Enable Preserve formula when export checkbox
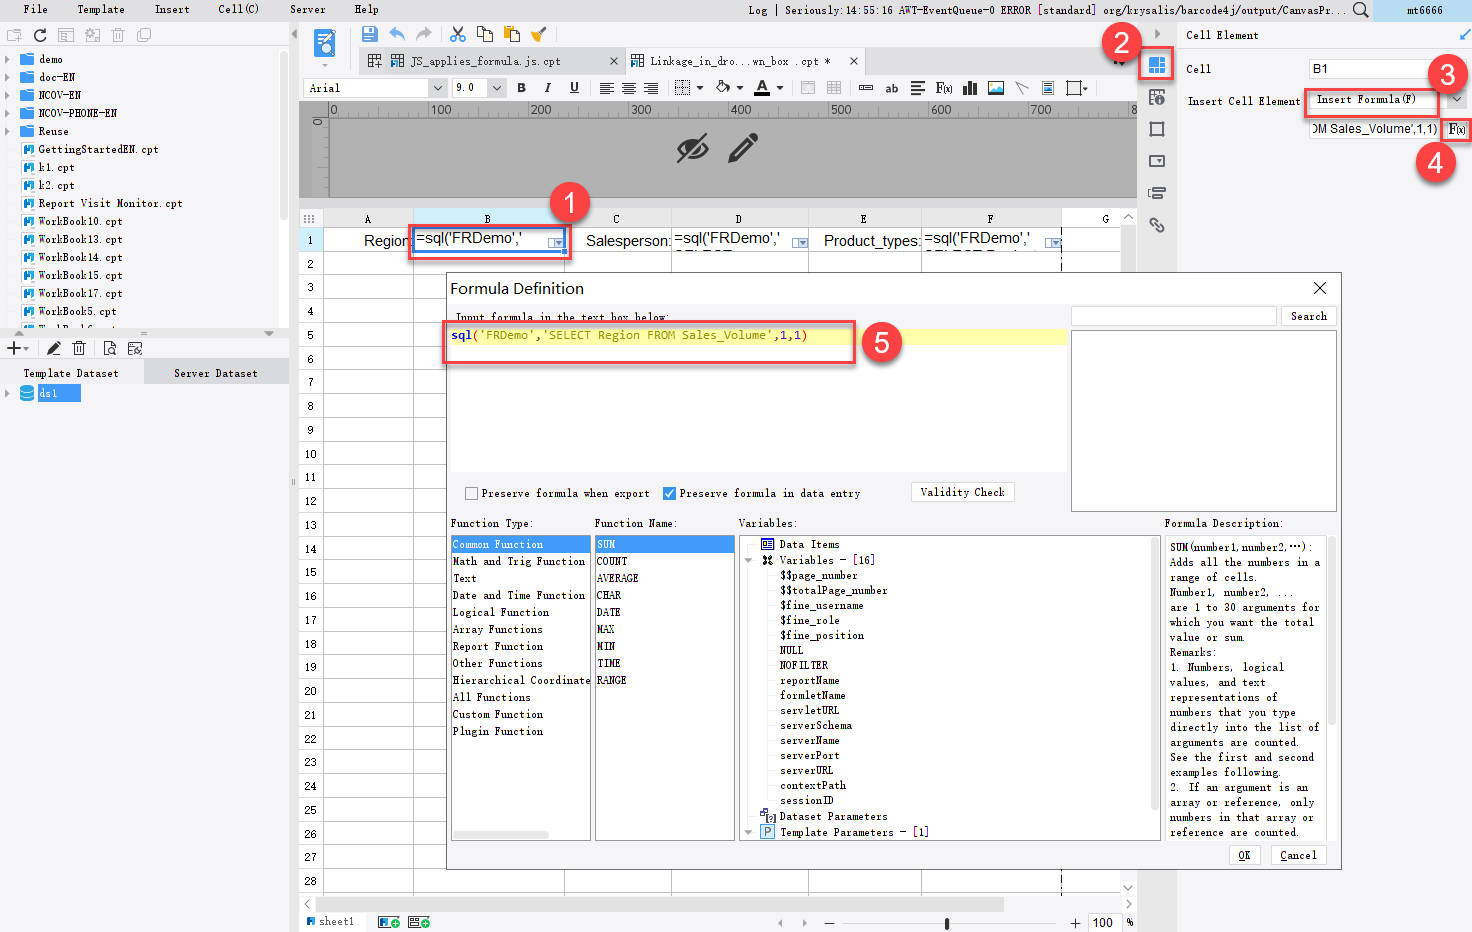This screenshot has height=932, width=1472. point(472,493)
